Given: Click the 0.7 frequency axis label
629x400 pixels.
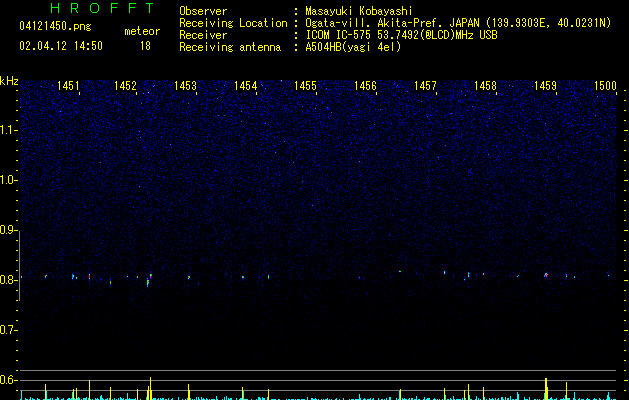Looking at the screenshot, I should click(x=8, y=330).
